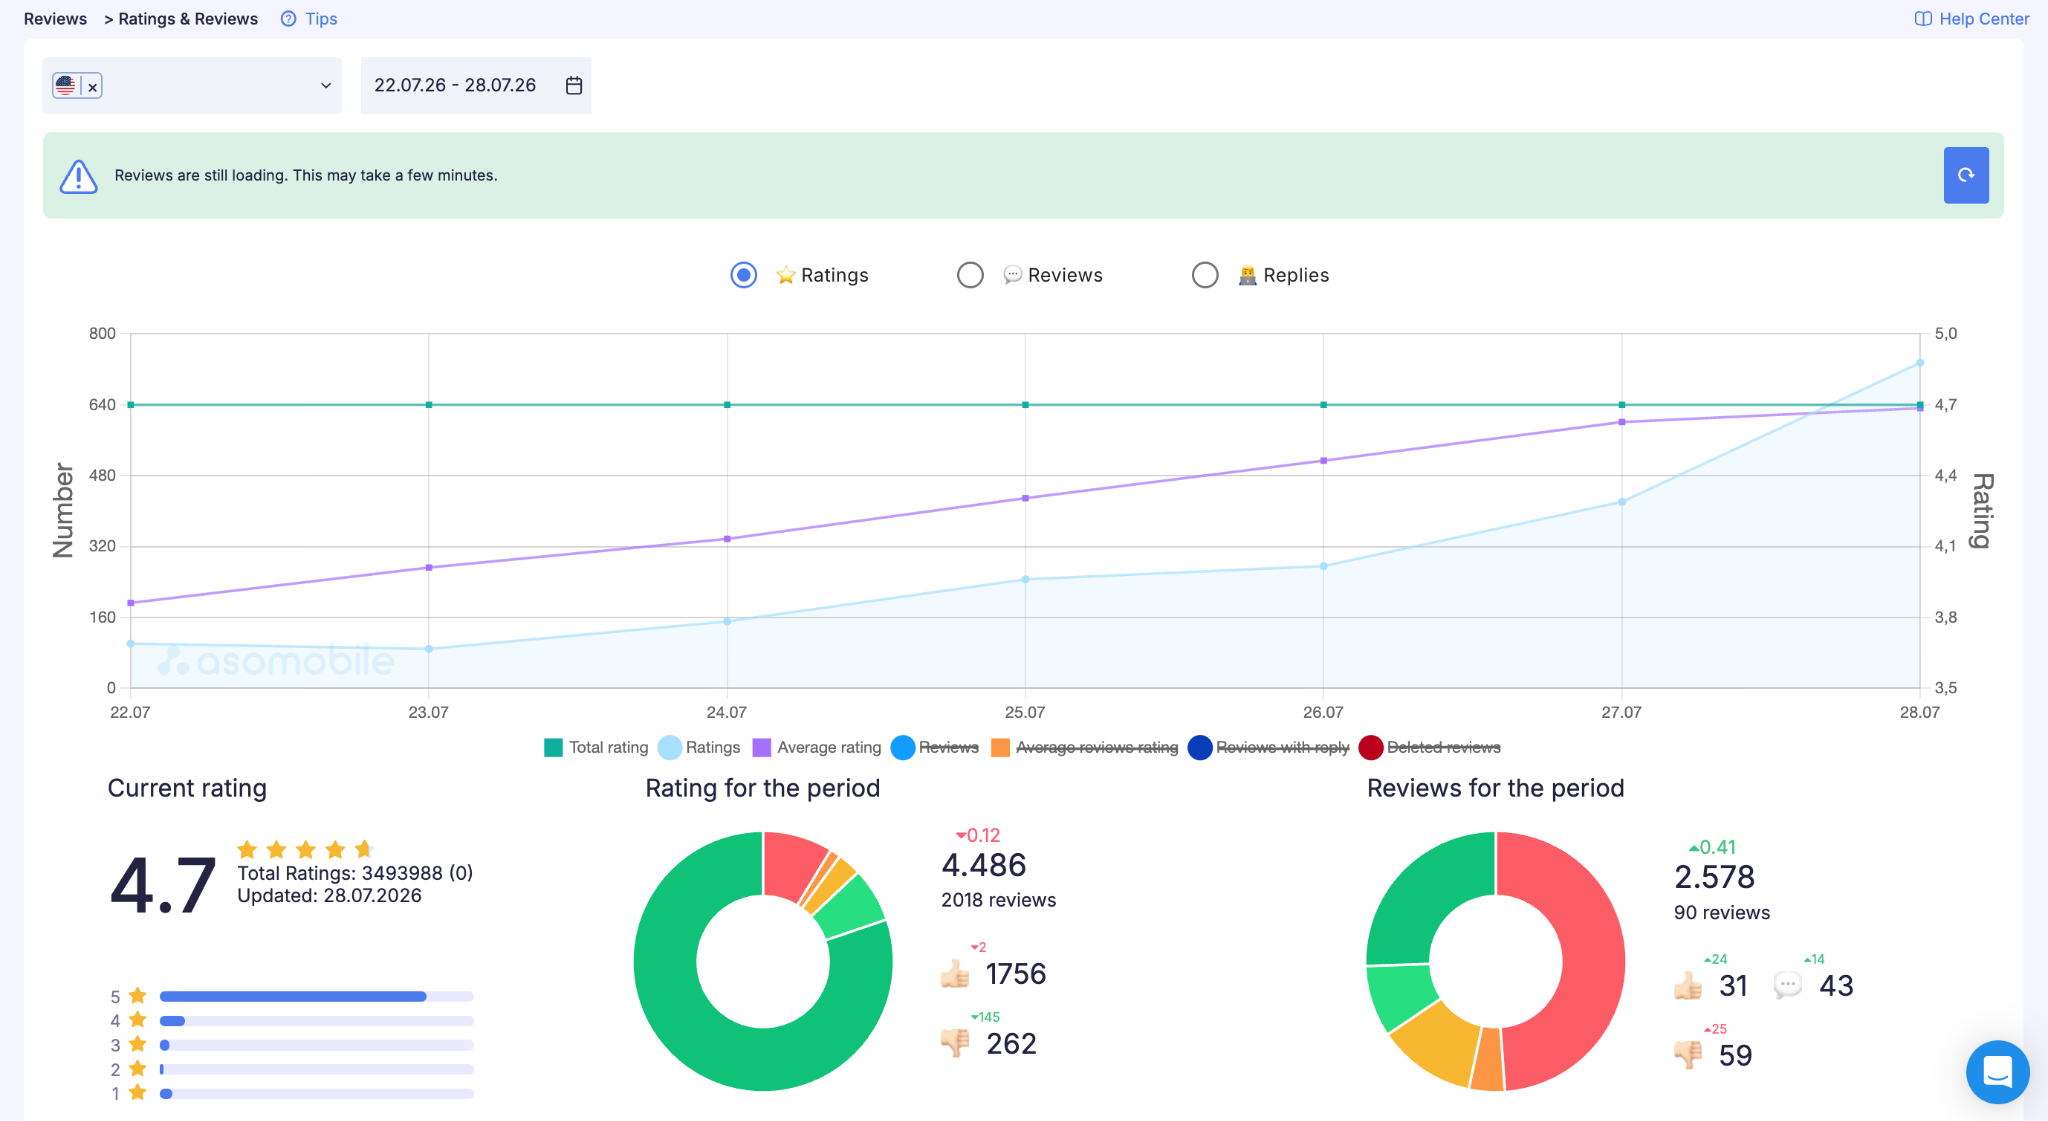Image resolution: width=2048 pixels, height=1121 pixels.
Task: Click the 28.07 Ratings data point
Action: click(1920, 363)
